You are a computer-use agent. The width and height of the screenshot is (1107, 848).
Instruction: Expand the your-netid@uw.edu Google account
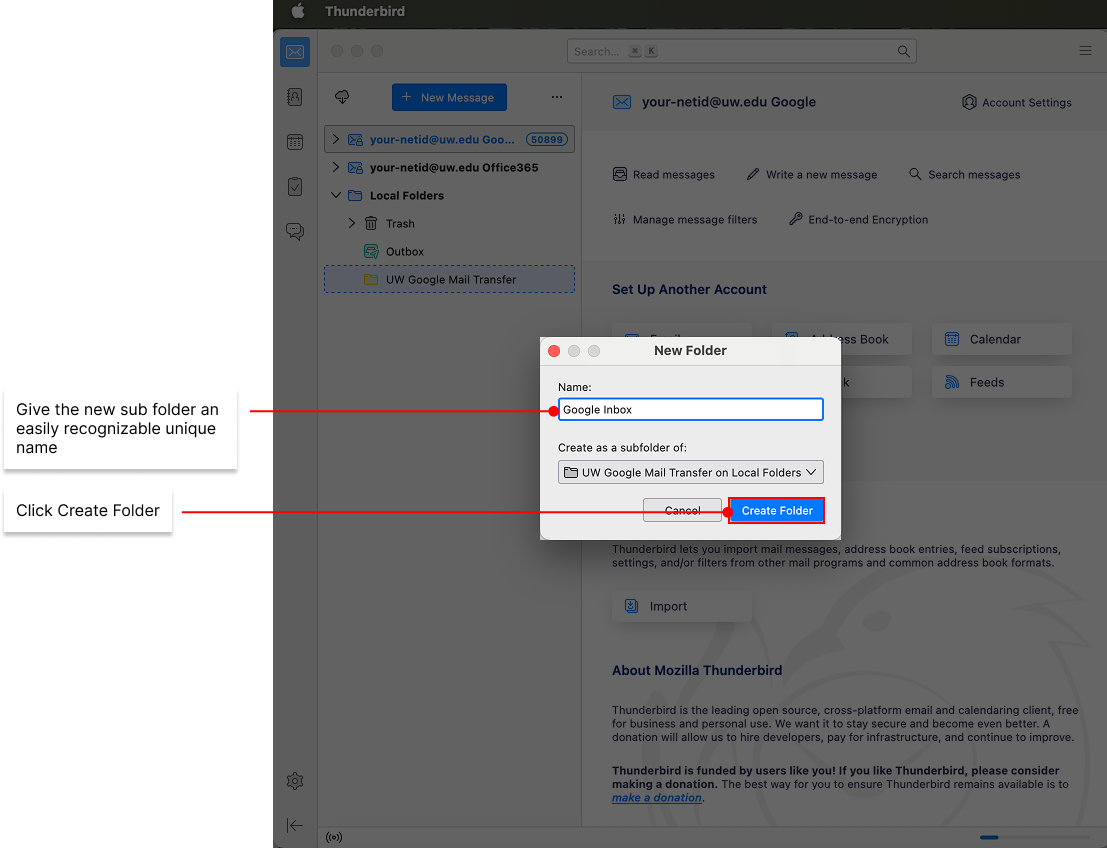pos(336,140)
